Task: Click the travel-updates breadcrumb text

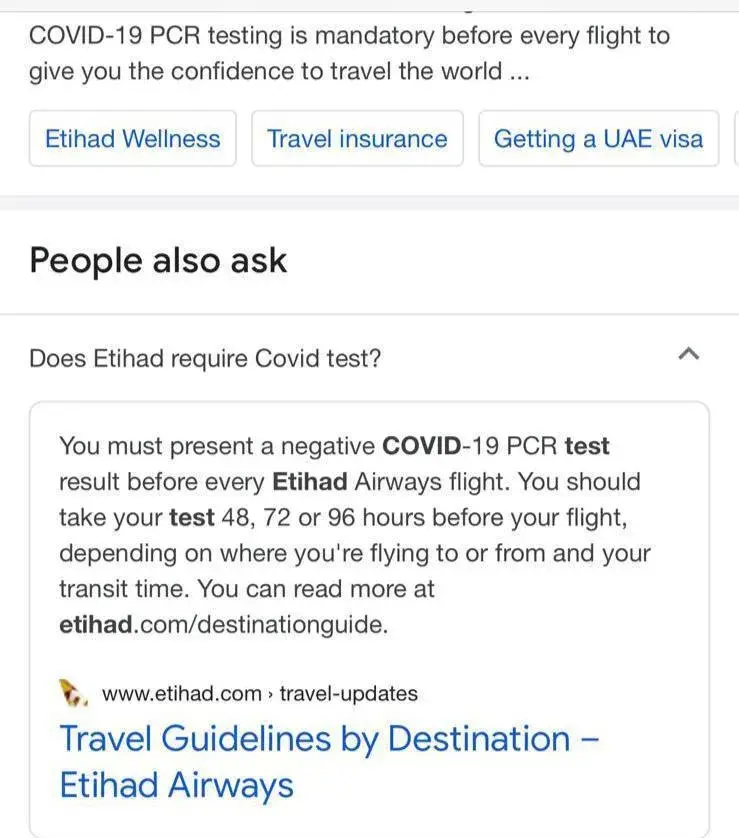Action: click(x=348, y=693)
